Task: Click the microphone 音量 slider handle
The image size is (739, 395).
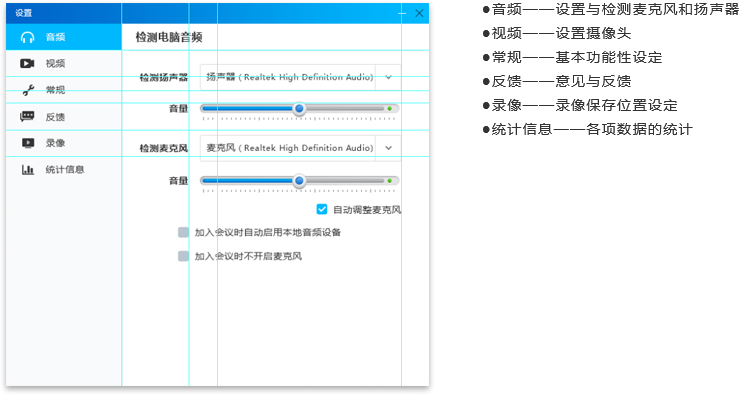Action: pos(299,181)
